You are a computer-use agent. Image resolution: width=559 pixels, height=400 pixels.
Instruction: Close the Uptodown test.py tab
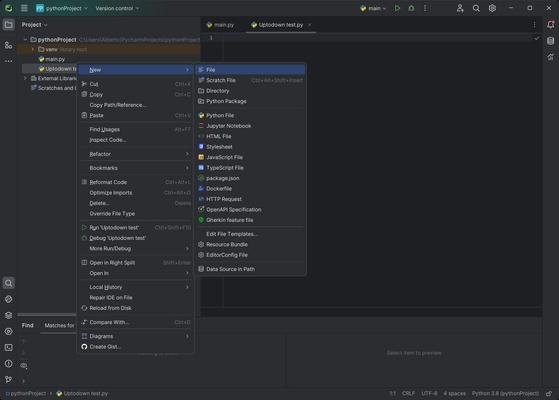tap(309, 25)
